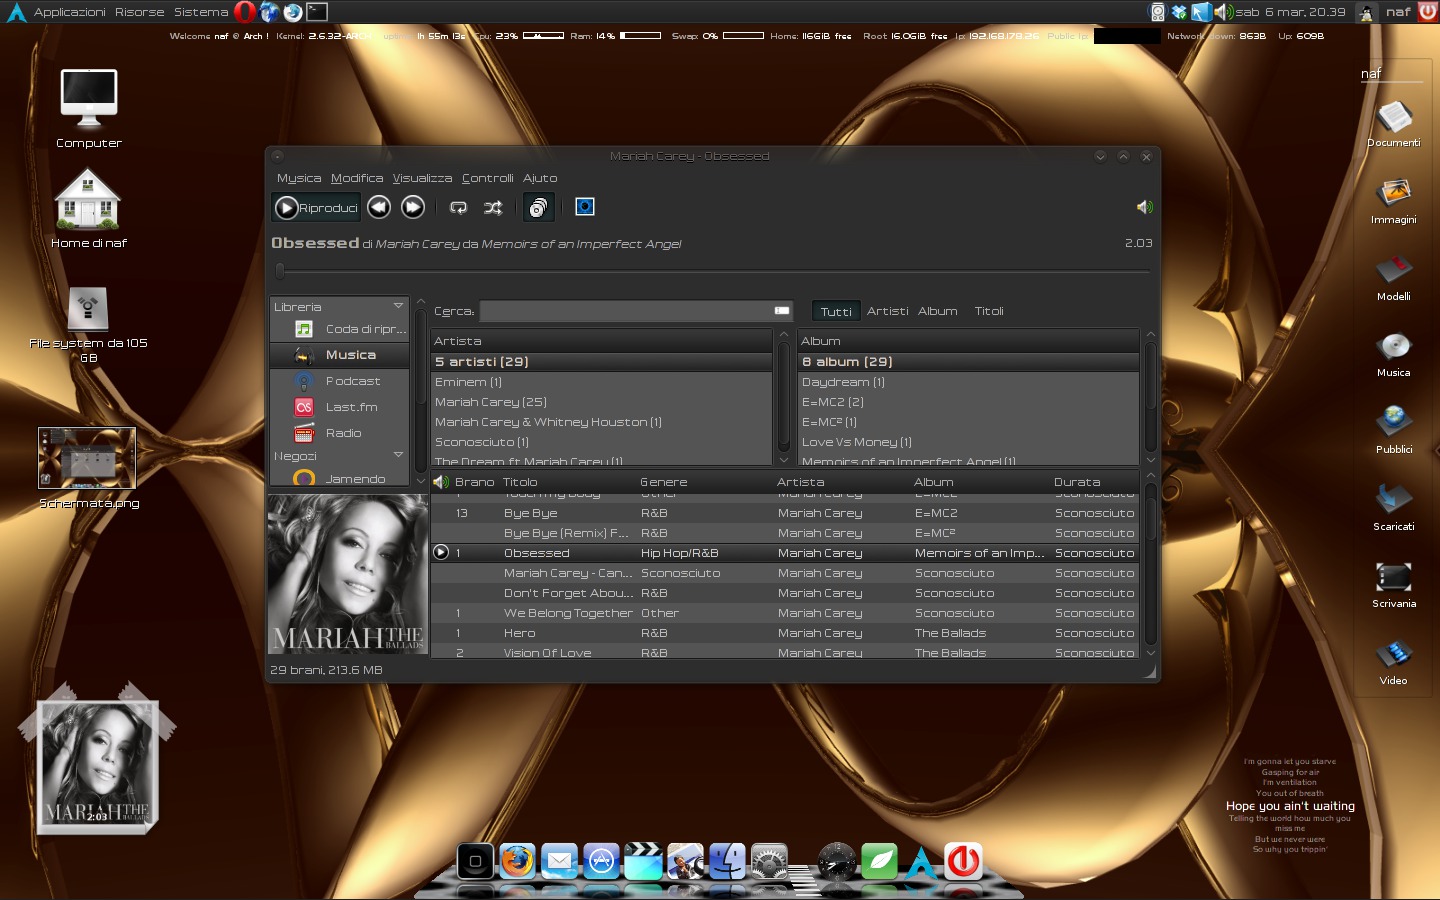
Task: Open the Radio source
Action: 340,433
